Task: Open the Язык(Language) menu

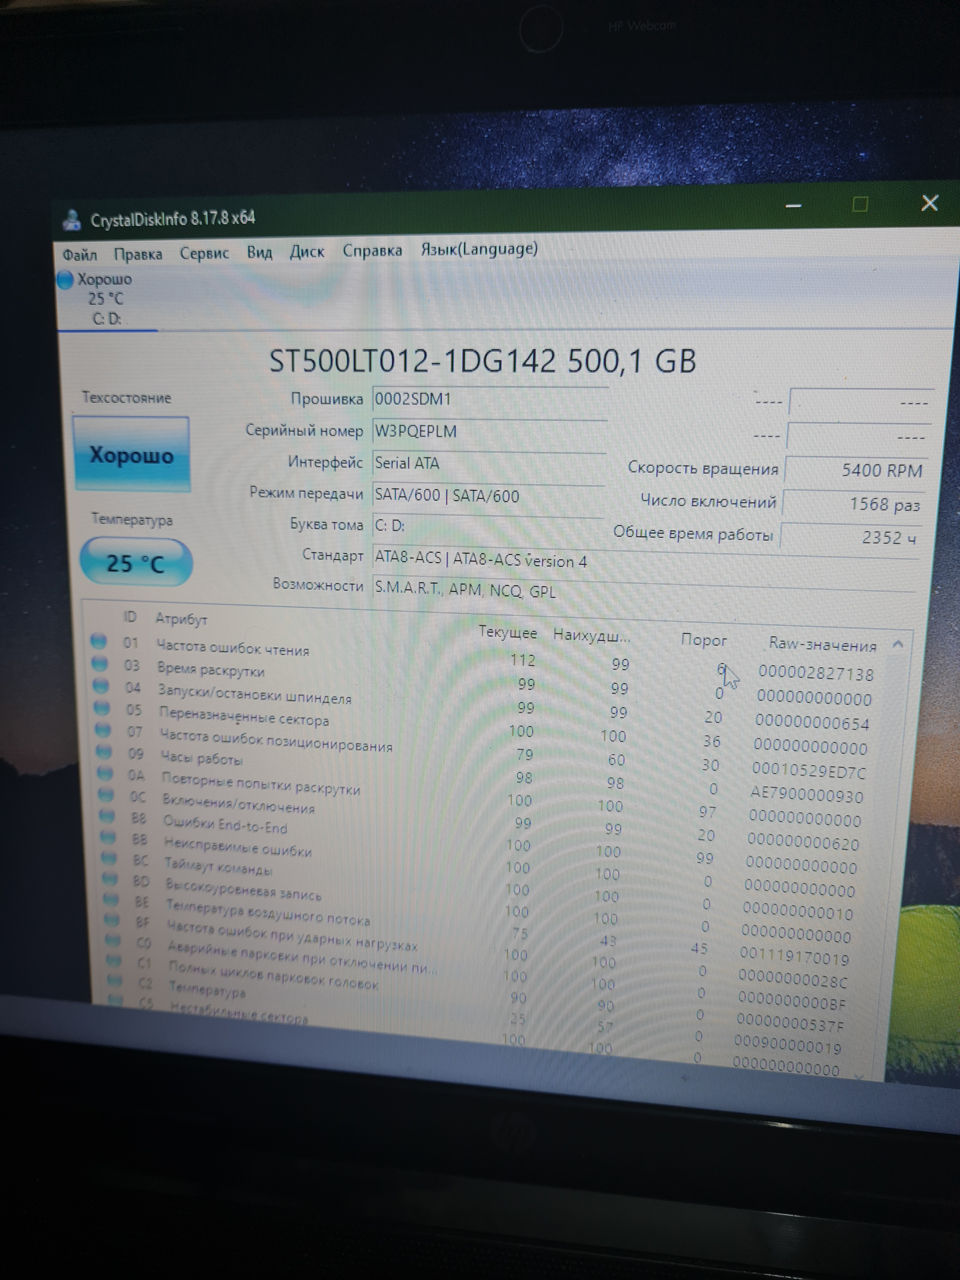Action: (479, 248)
